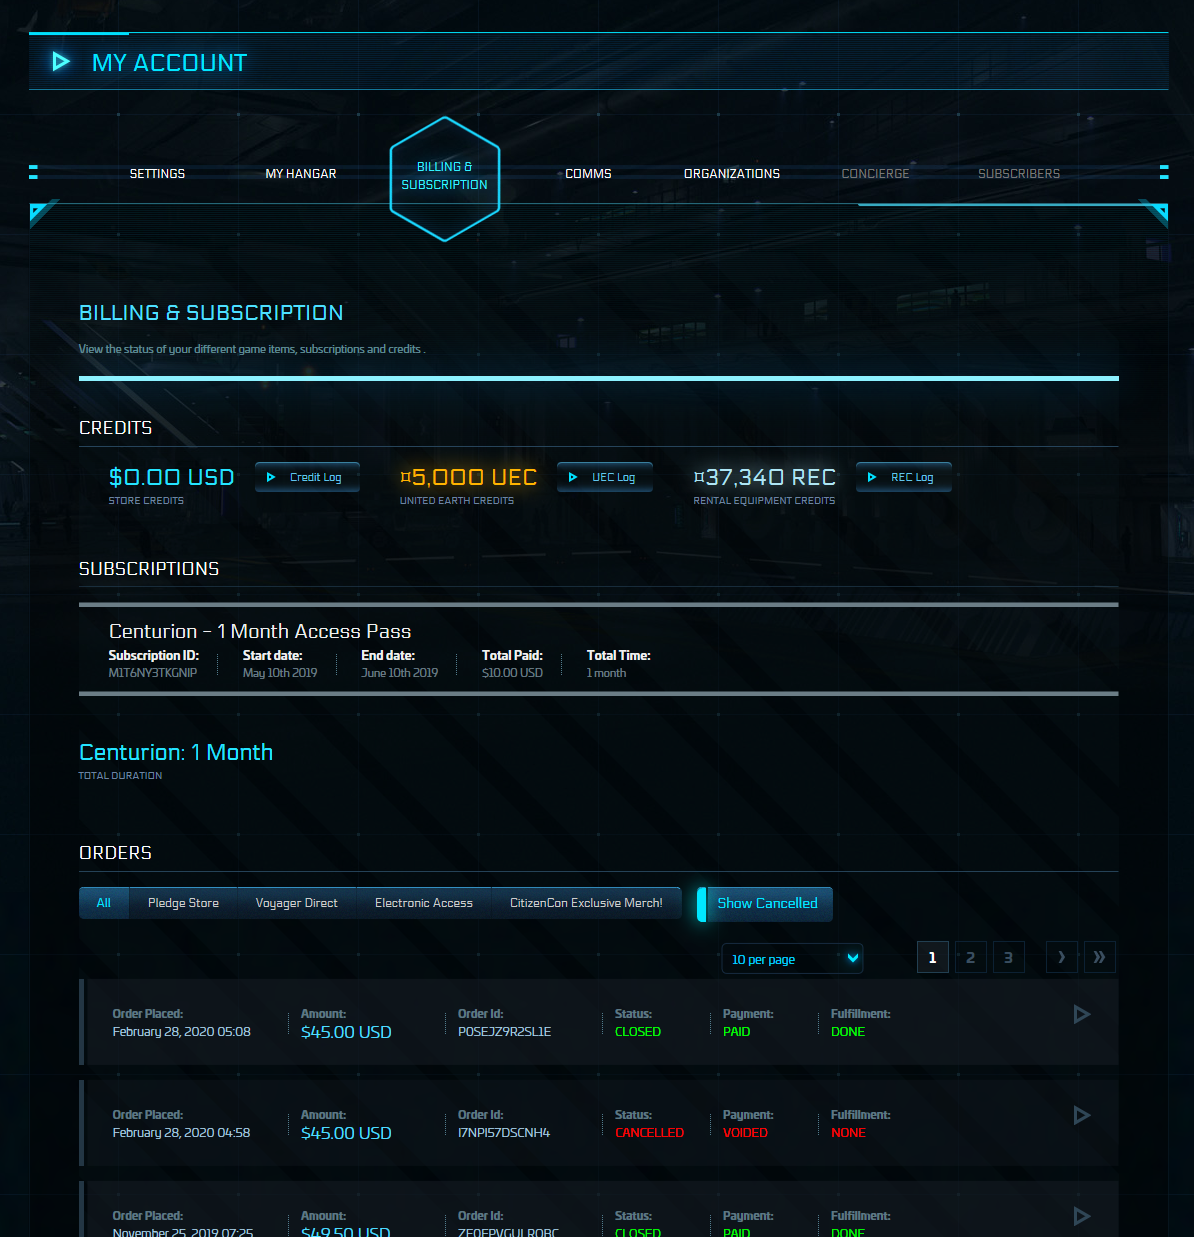1194x1237 pixels.
Task: Toggle the Show Cancelled button
Action: [765, 904]
